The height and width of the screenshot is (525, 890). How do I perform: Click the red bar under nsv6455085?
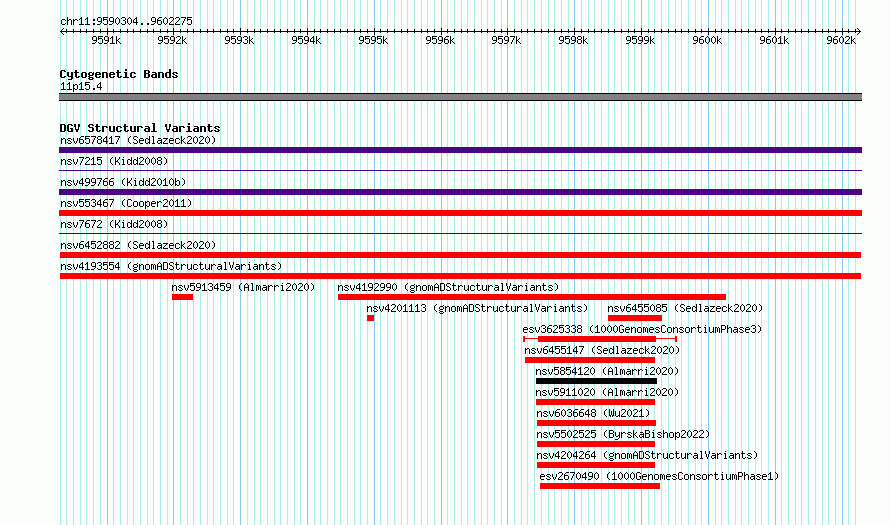[635, 318]
